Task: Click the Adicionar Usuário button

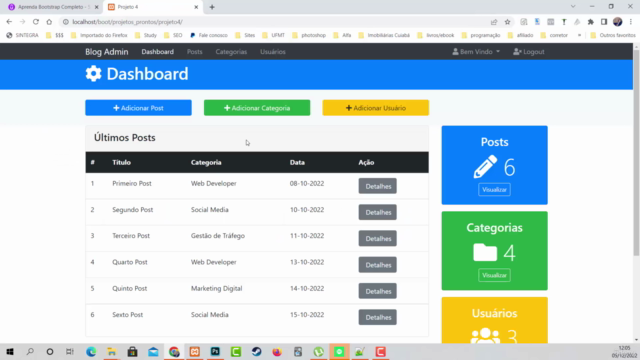Action: (x=376, y=108)
